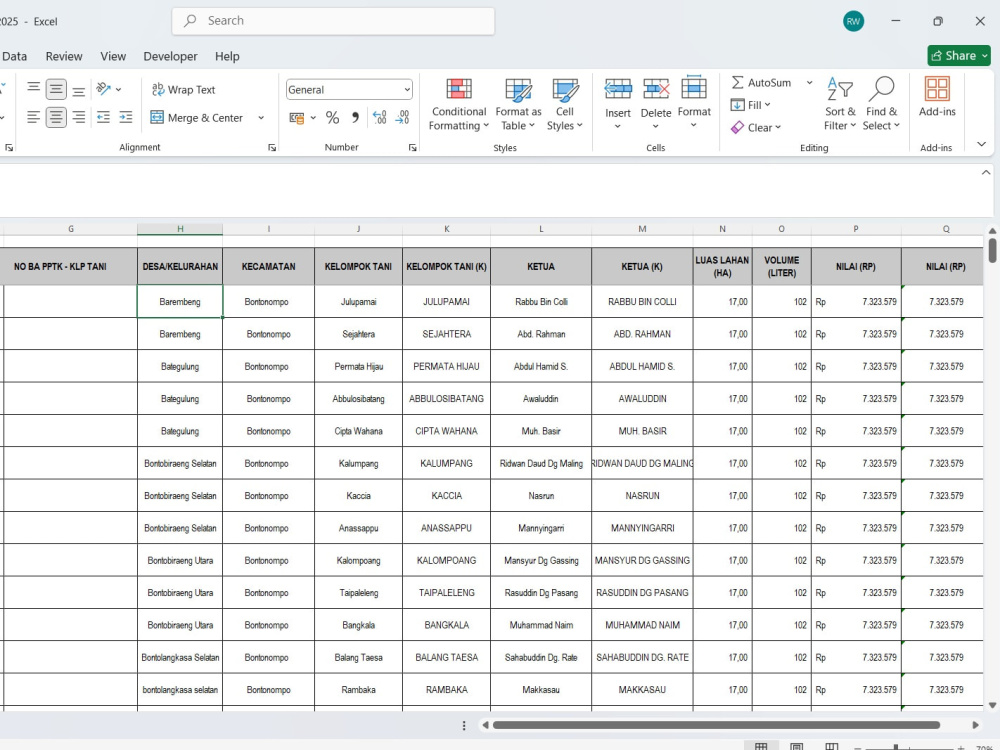Click the Format as Table icon

(518, 91)
